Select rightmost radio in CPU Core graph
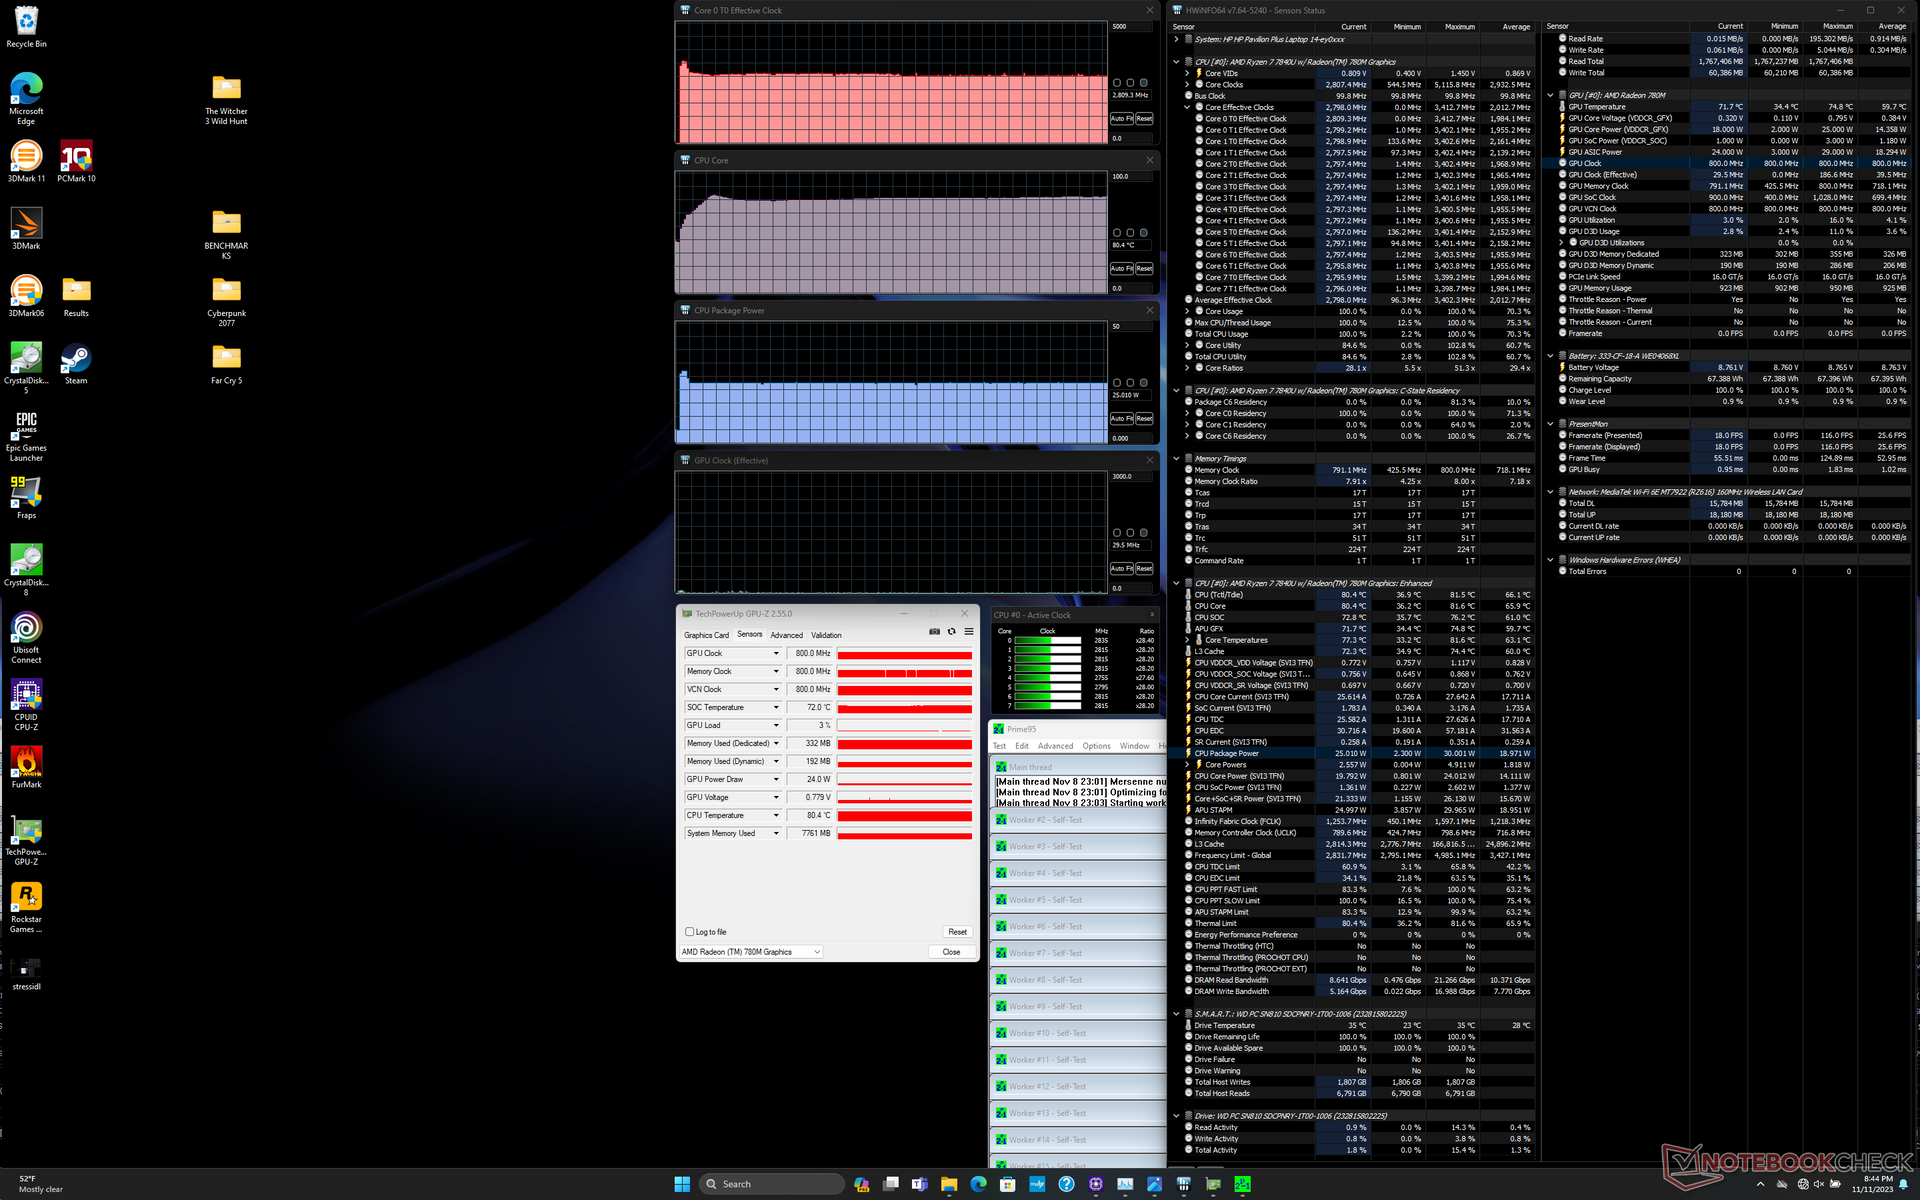The image size is (1920, 1200). pos(1144,233)
